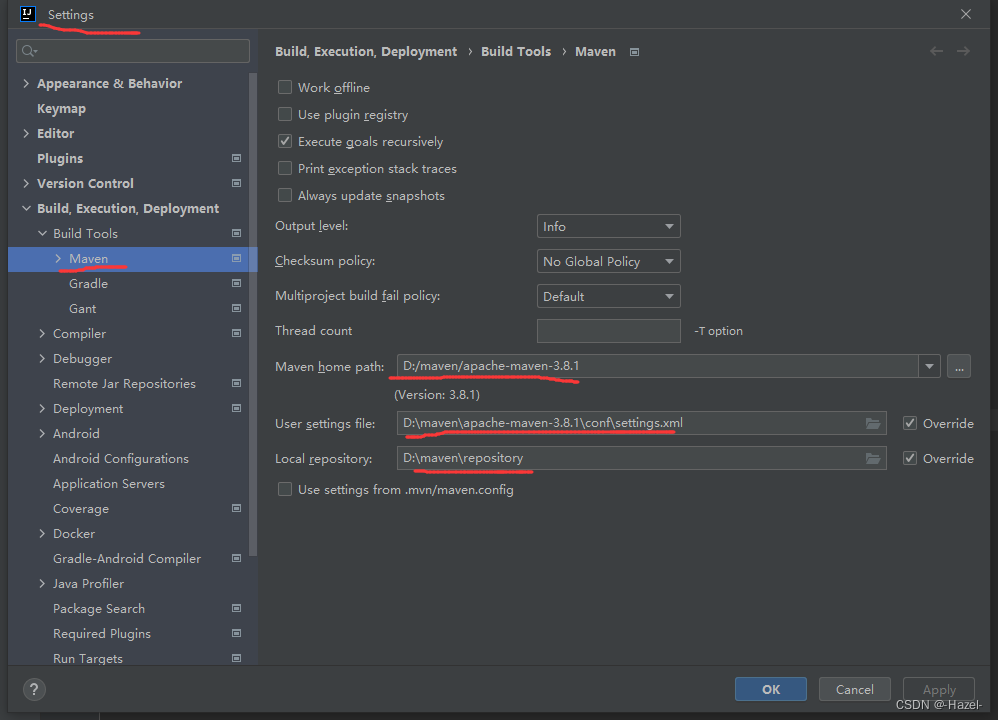The width and height of the screenshot is (998, 720).
Task: Open the gear icon next to Maven tree item
Action: point(236,258)
